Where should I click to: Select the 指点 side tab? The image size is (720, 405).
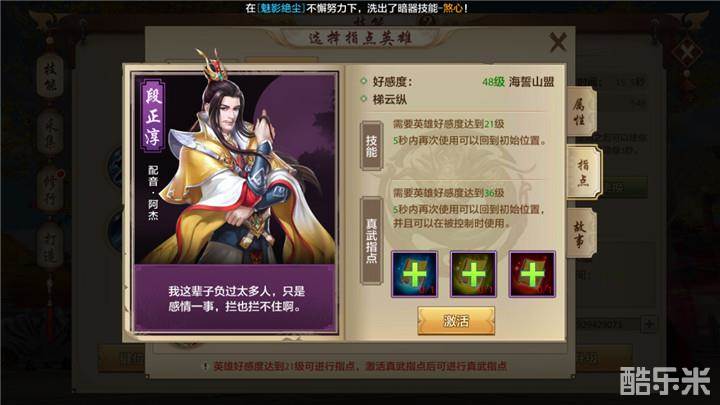click(583, 172)
